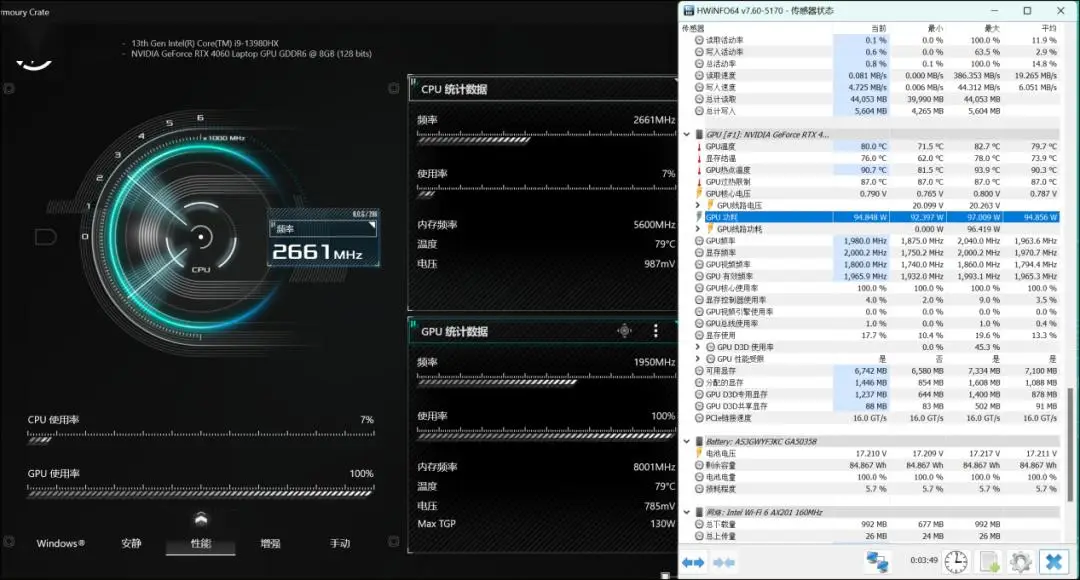1080x580 pixels.
Task: Select the 性能 operating mode
Action: [x=200, y=543]
